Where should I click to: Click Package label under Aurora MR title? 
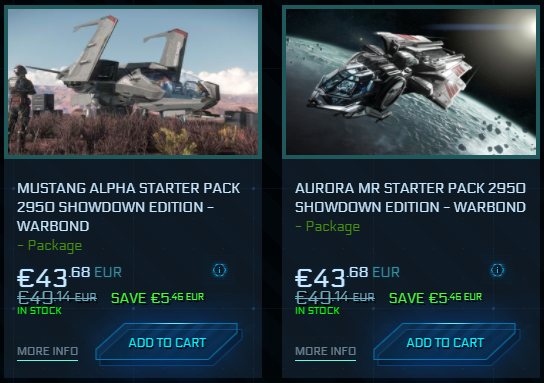point(328,227)
